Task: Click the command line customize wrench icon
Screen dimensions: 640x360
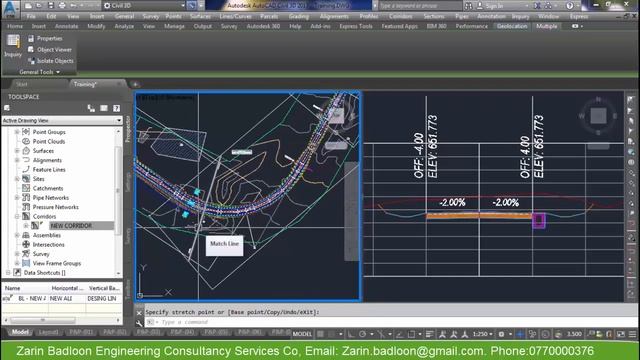Action: 139,323
